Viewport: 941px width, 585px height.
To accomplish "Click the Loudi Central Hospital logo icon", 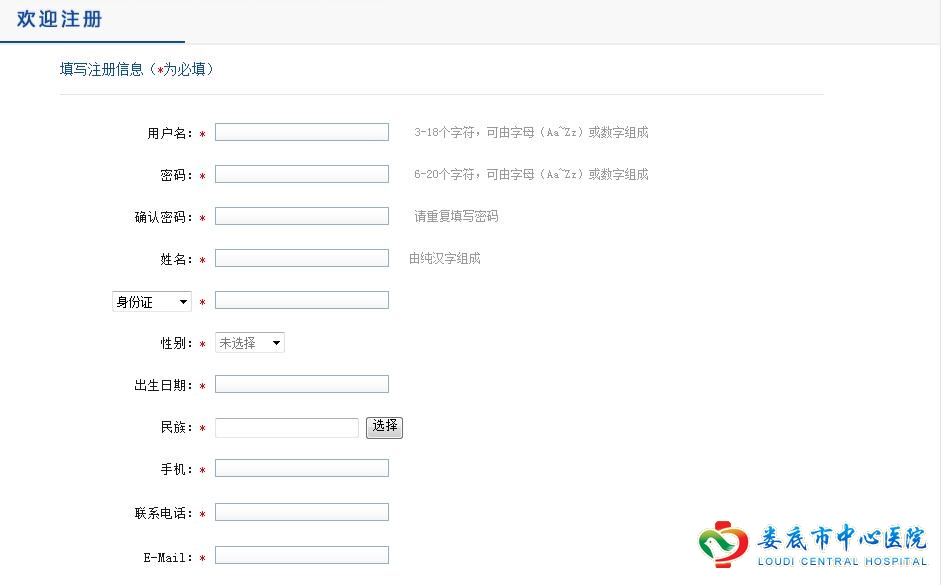I will tap(723, 544).
